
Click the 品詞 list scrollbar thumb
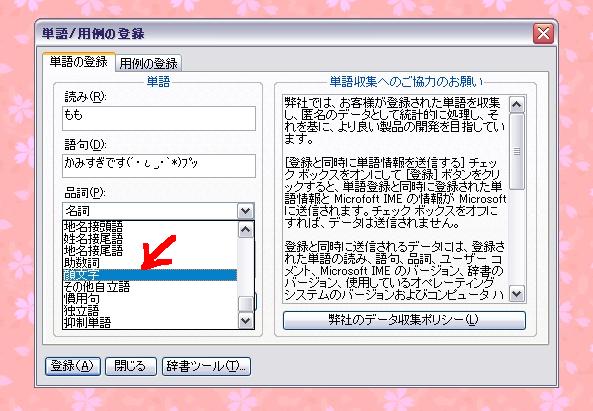[x=246, y=304]
